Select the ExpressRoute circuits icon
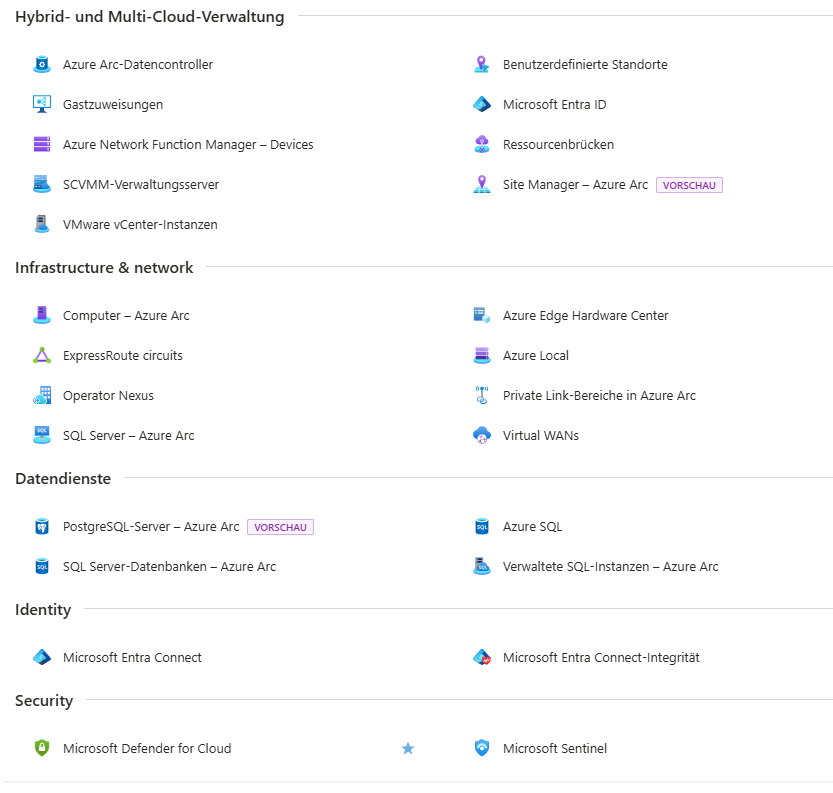This screenshot has height=793, width=833. (41, 355)
